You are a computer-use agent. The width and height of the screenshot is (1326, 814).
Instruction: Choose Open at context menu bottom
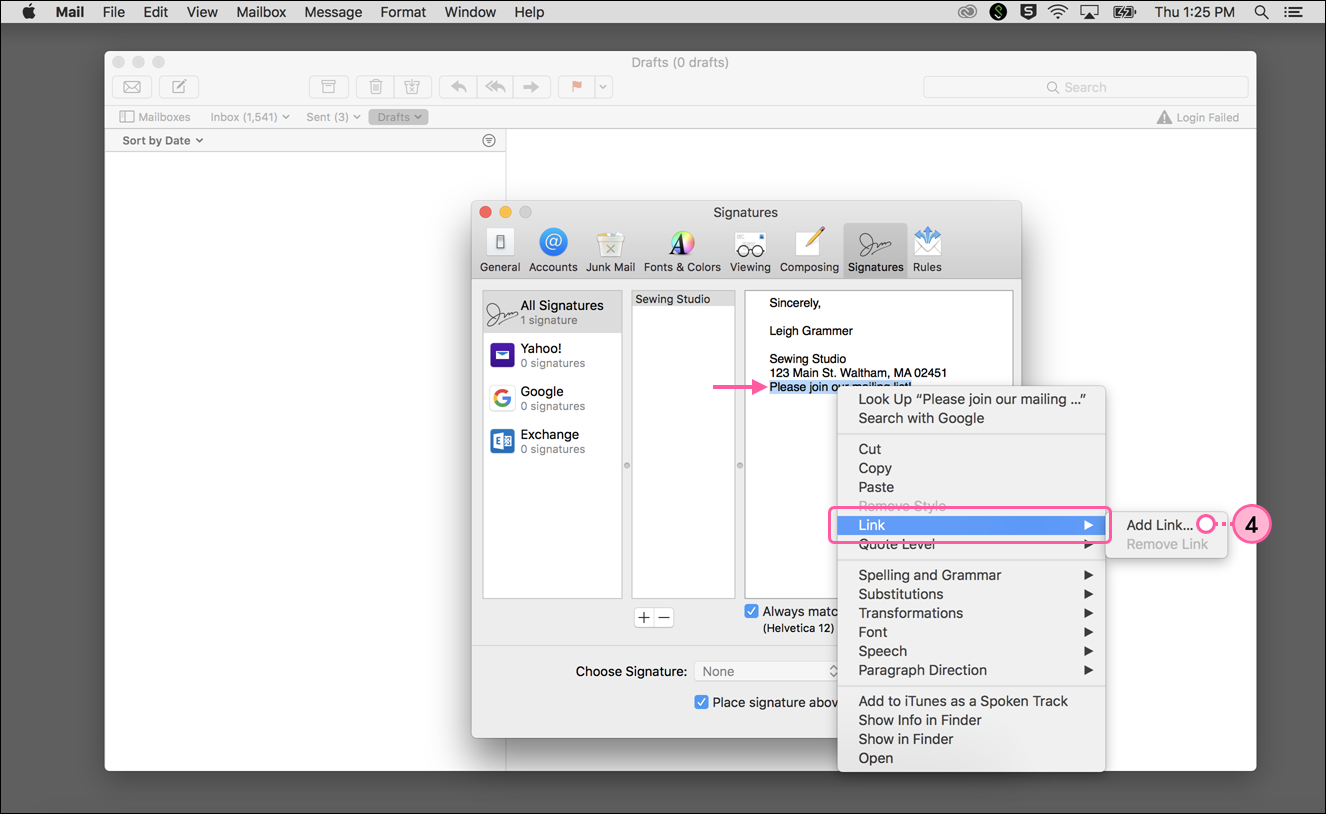(x=971, y=758)
